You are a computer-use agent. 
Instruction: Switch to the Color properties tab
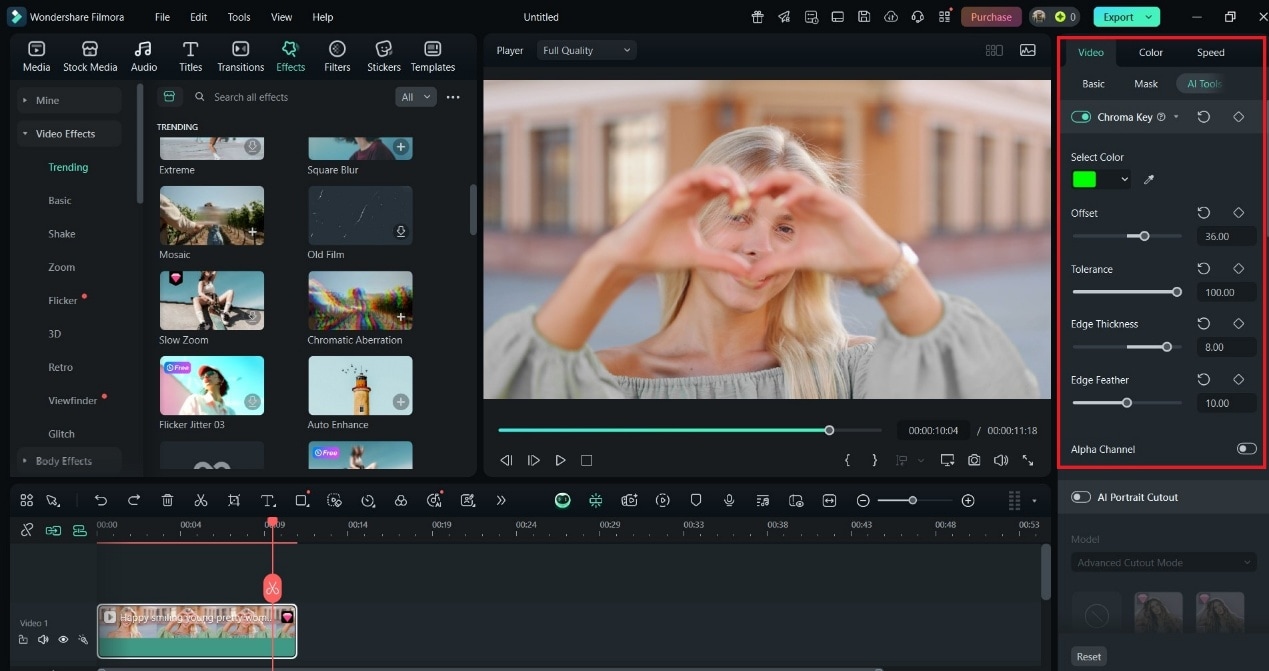(x=1151, y=52)
